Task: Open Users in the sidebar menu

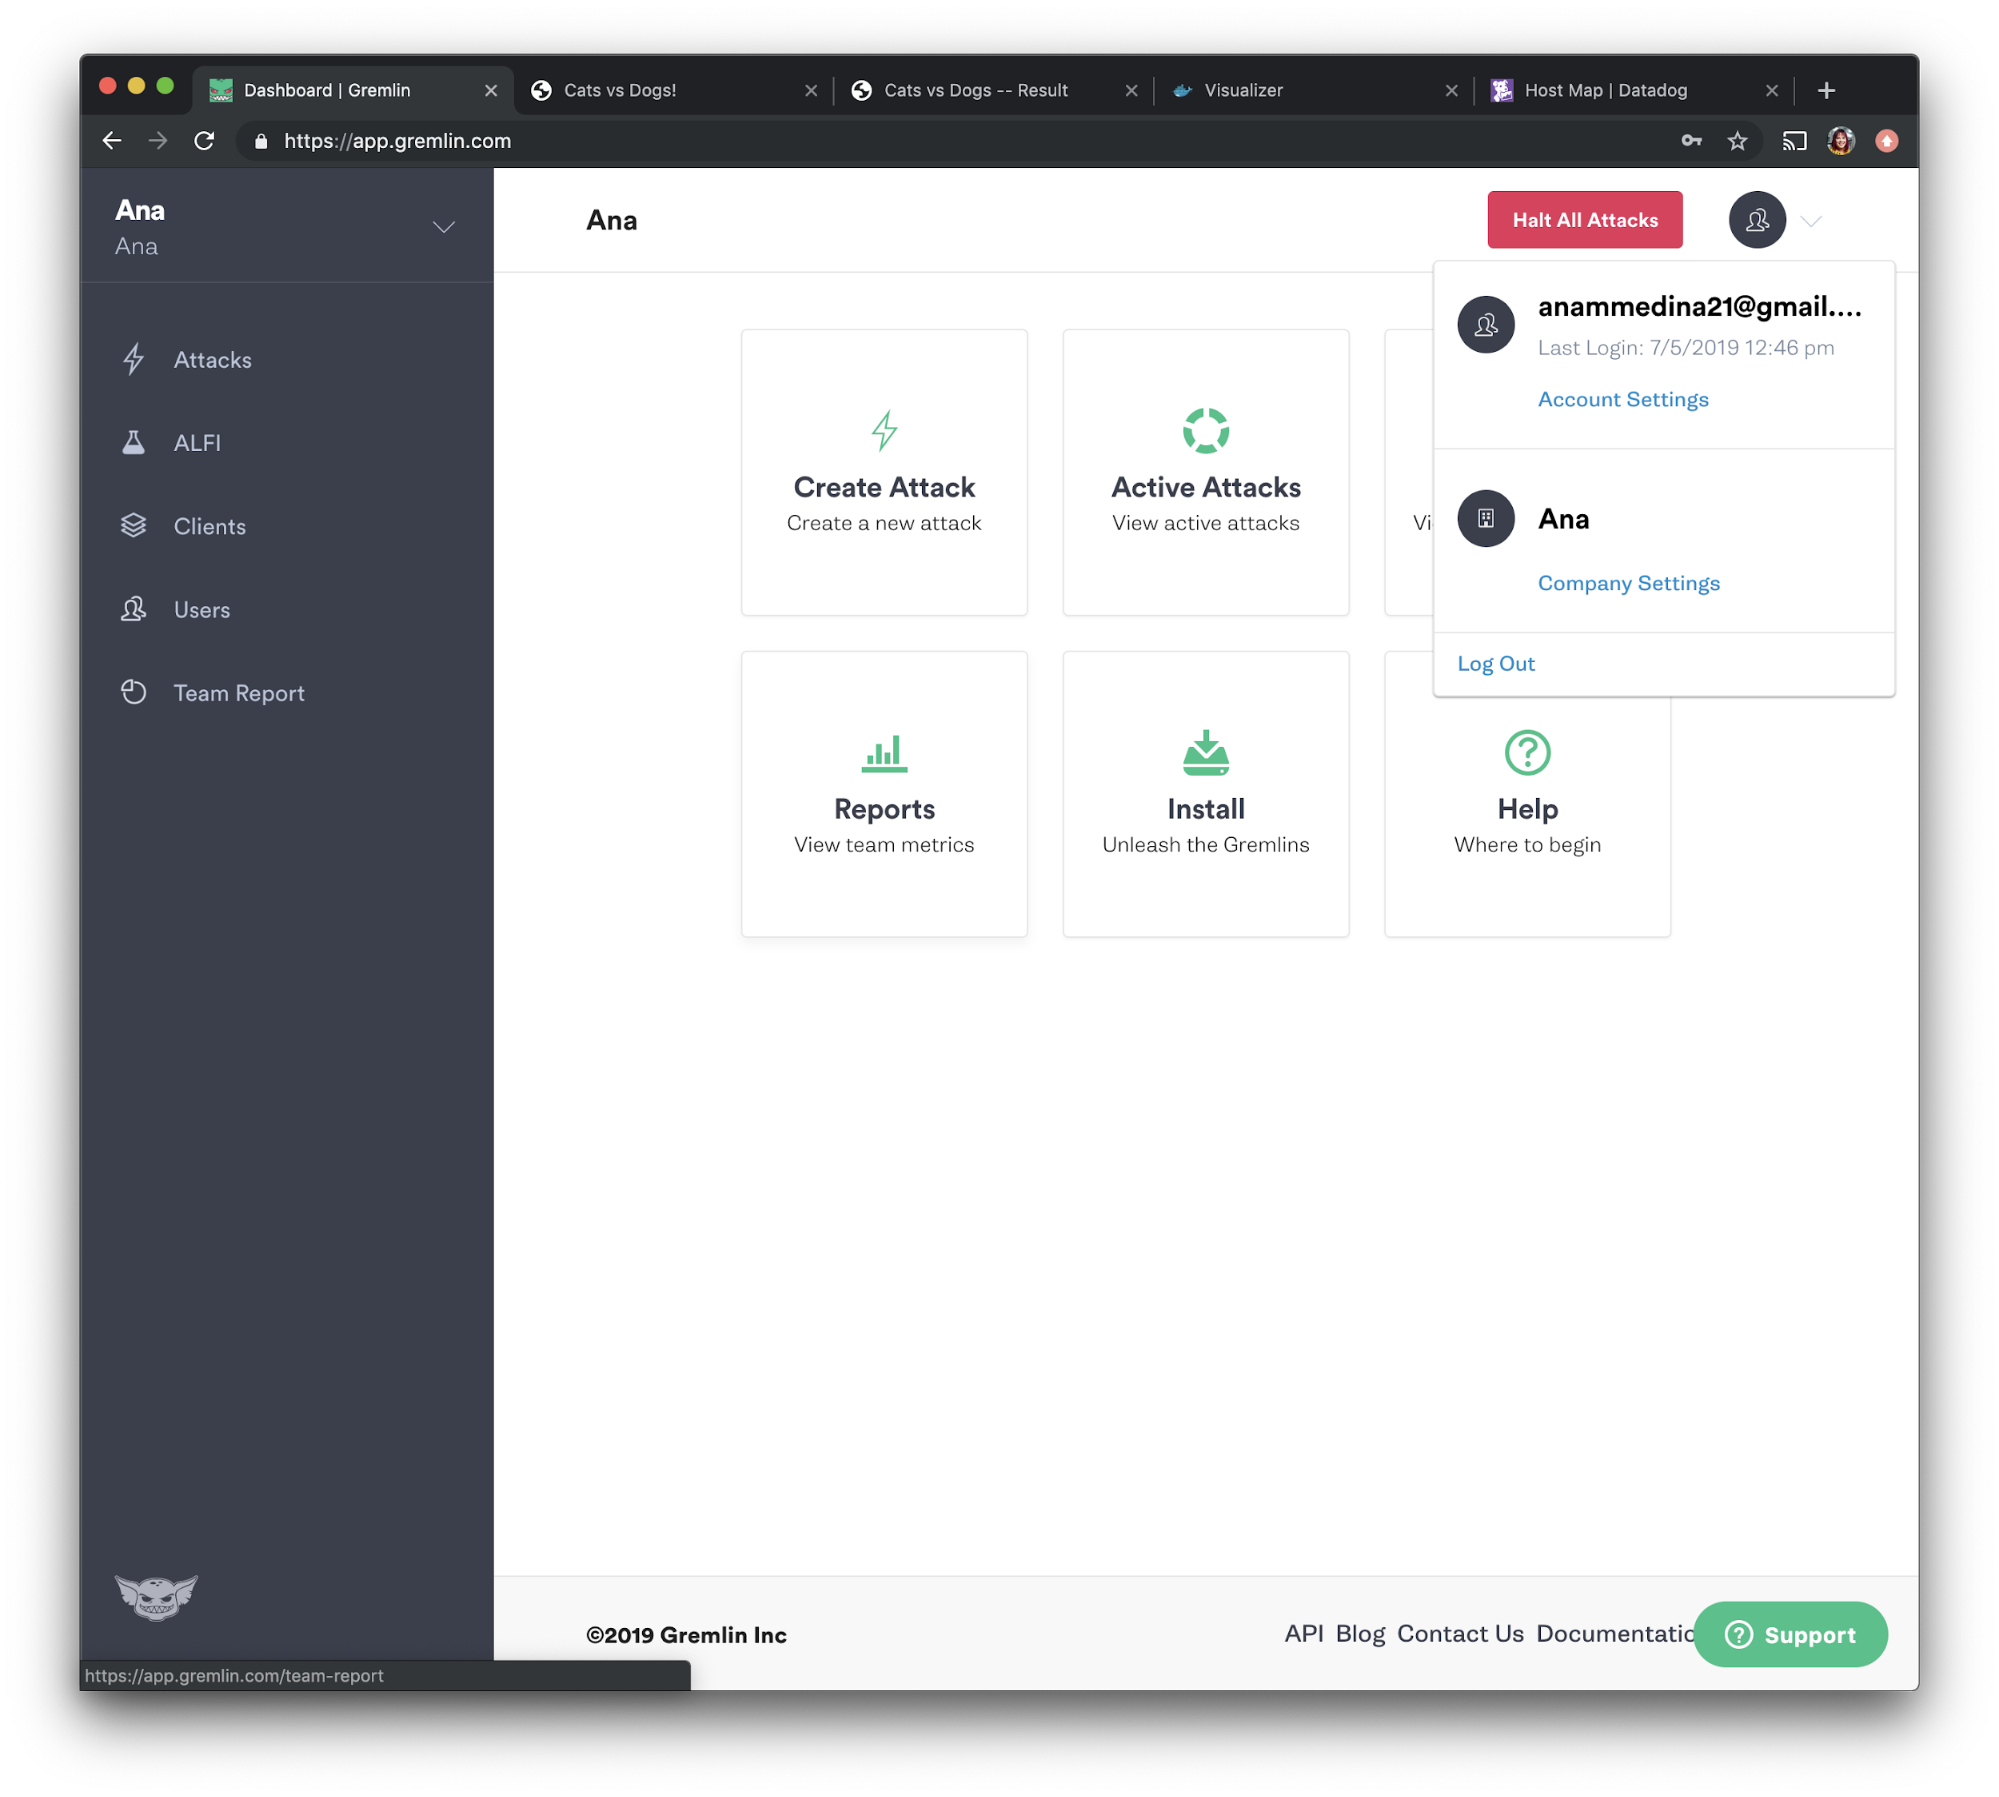Action: click(x=202, y=609)
